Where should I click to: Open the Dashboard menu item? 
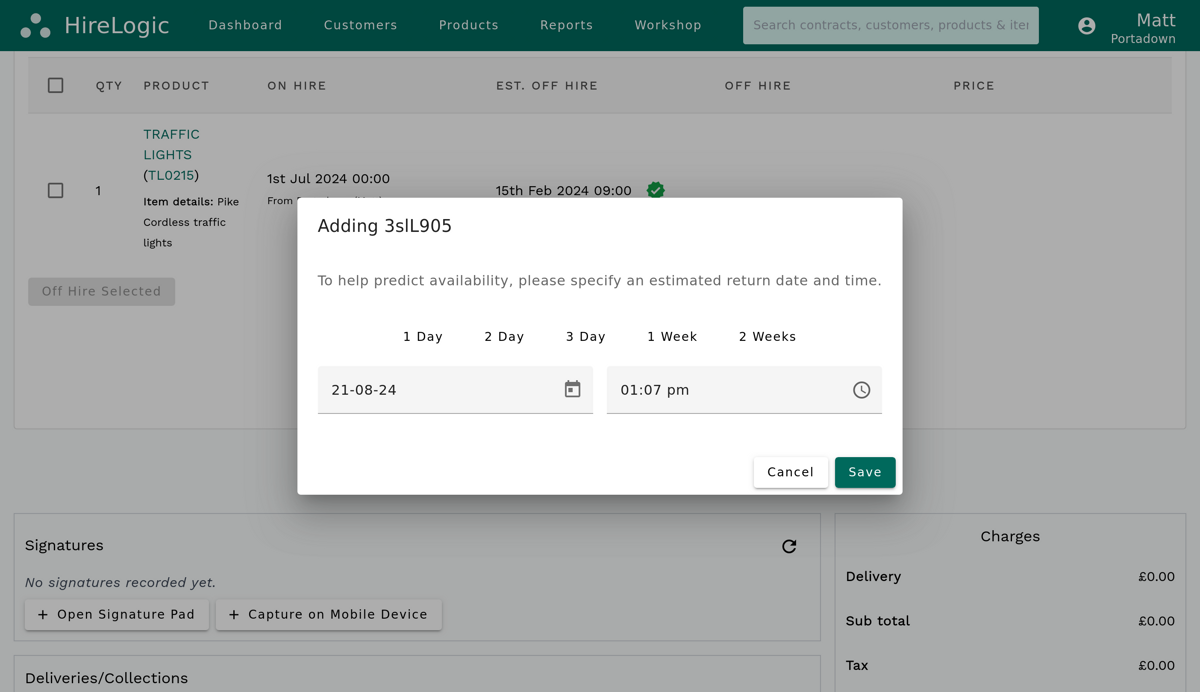tap(245, 25)
